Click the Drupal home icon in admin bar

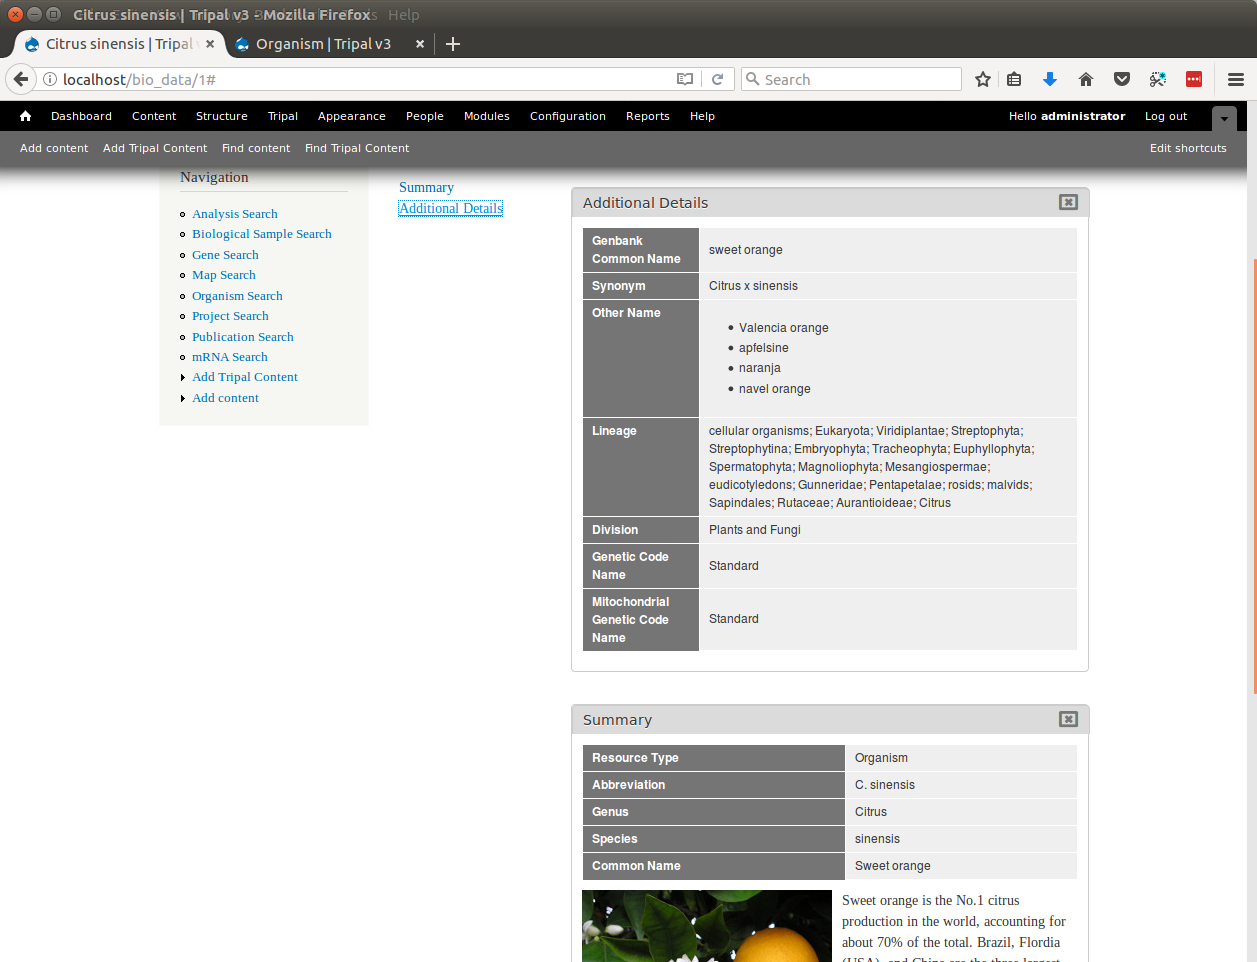point(25,116)
